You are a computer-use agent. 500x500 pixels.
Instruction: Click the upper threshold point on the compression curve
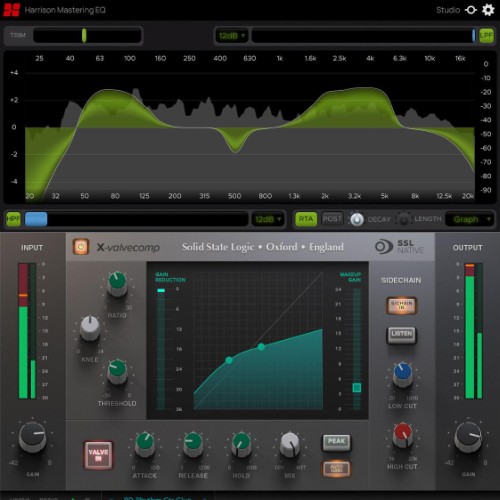[x=261, y=347]
